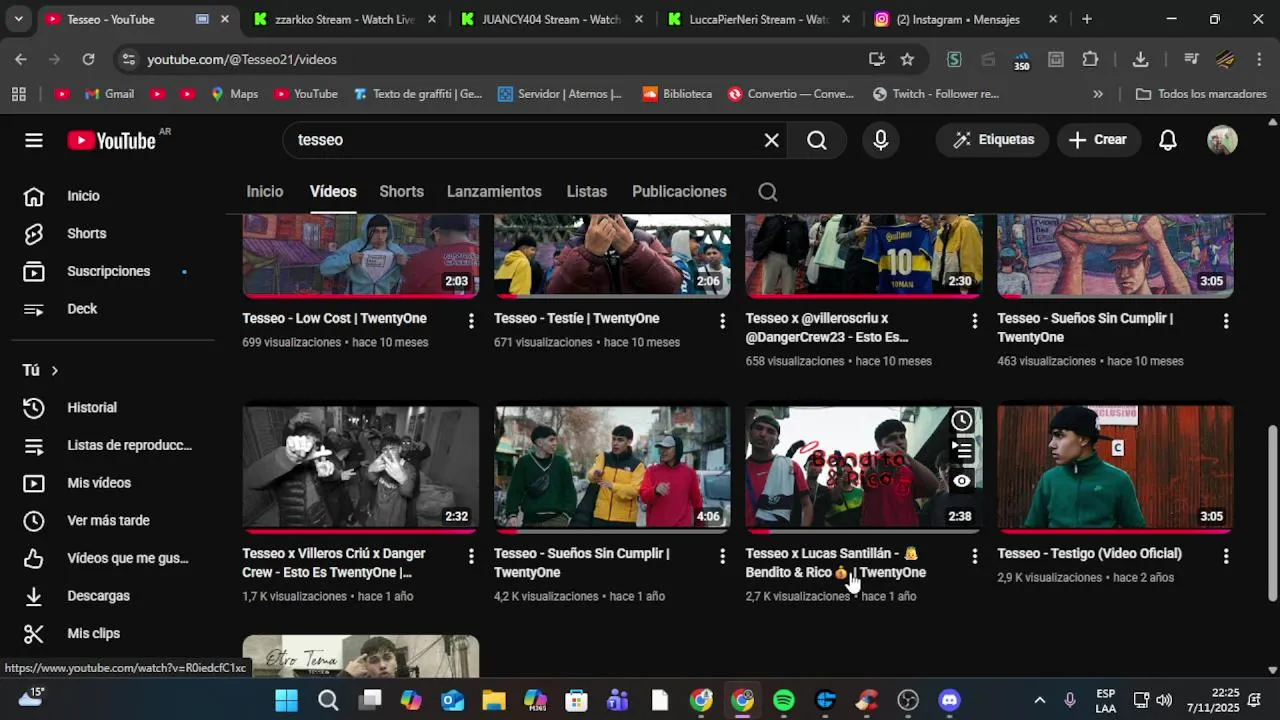
Task: Open the notifications bell
Action: point(1167,140)
